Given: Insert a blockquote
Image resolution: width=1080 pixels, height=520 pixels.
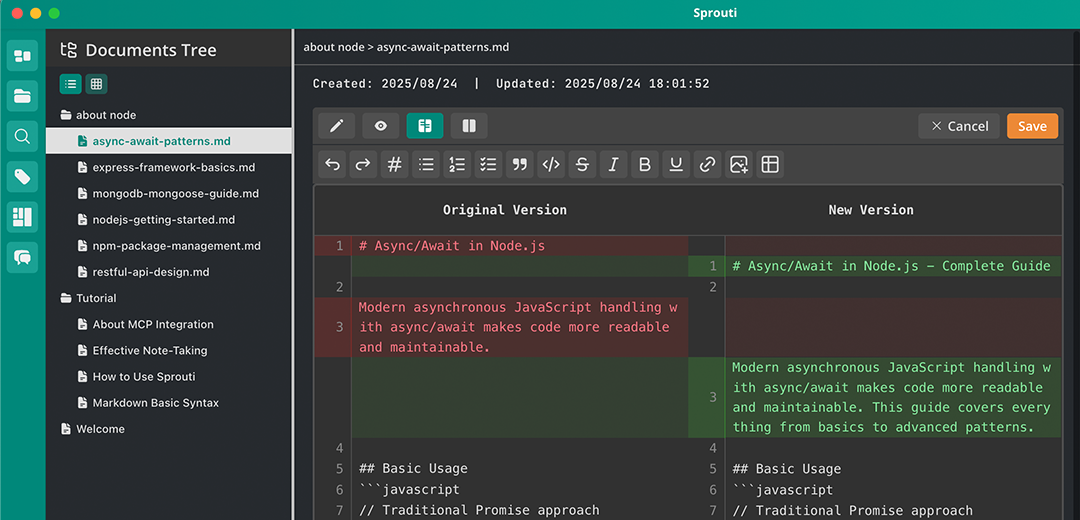Looking at the screenshot, I should (519, 165).
